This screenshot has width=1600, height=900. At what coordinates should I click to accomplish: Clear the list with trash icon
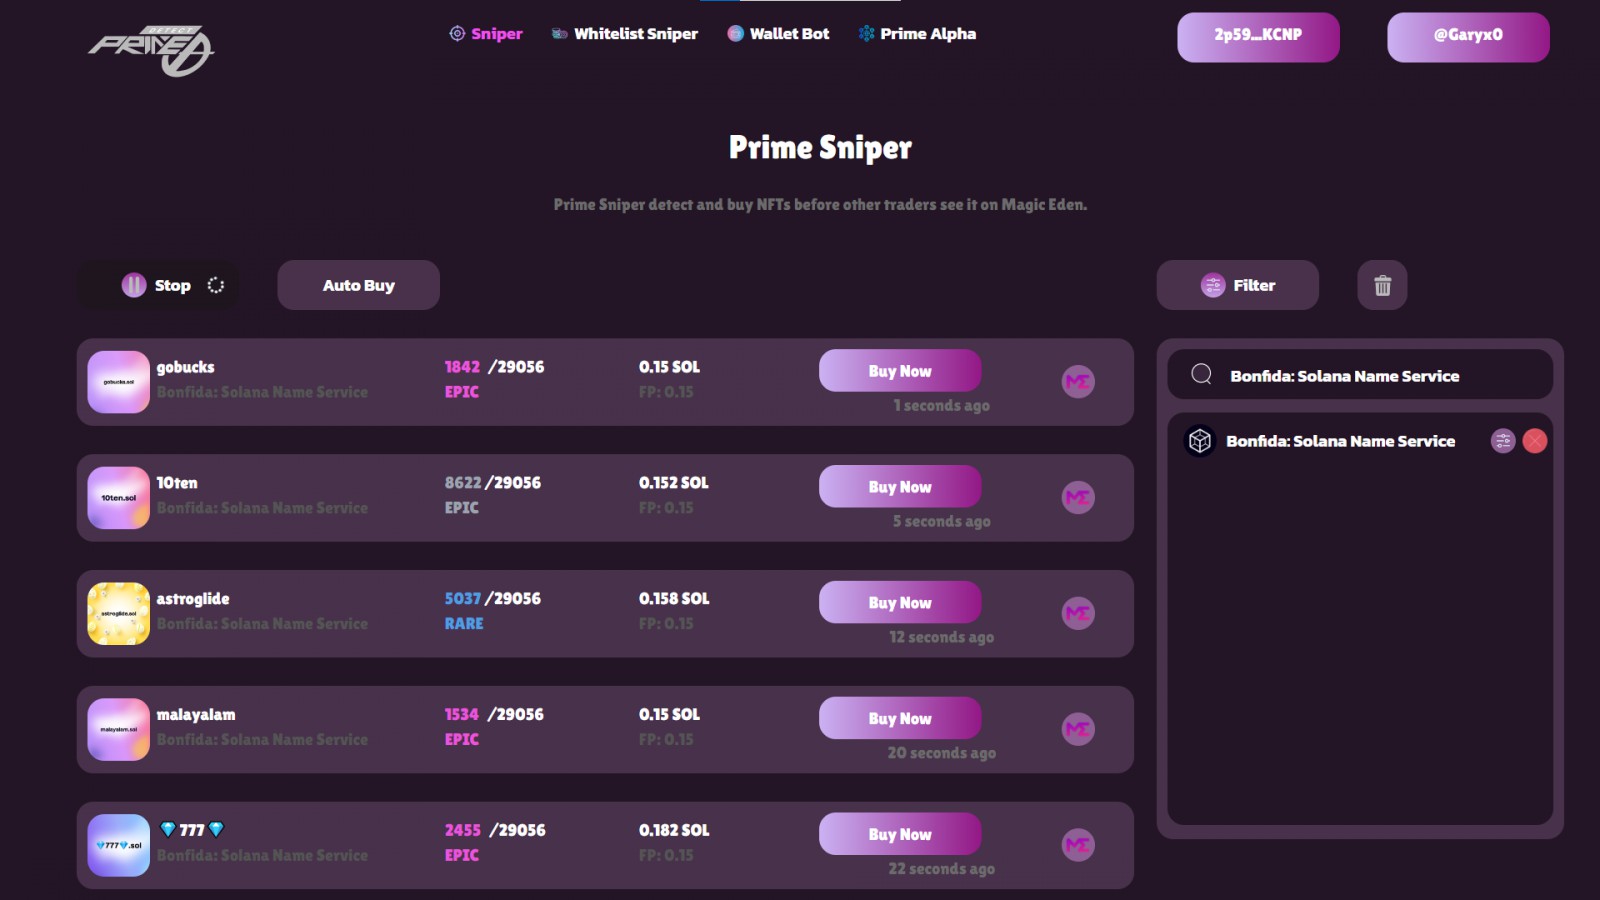click(1382, 286)
